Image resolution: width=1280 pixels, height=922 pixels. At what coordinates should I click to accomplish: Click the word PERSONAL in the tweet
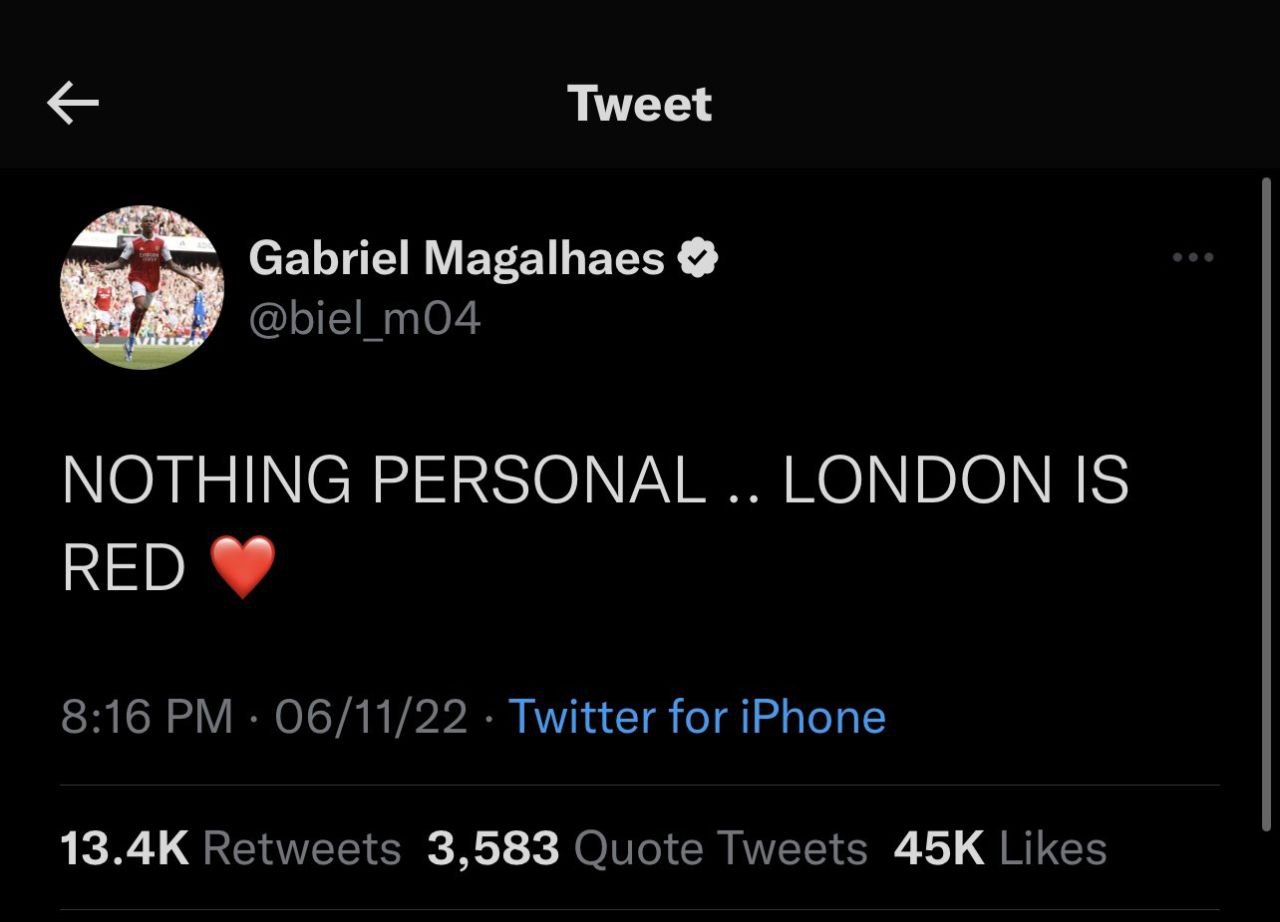(539, 480)
